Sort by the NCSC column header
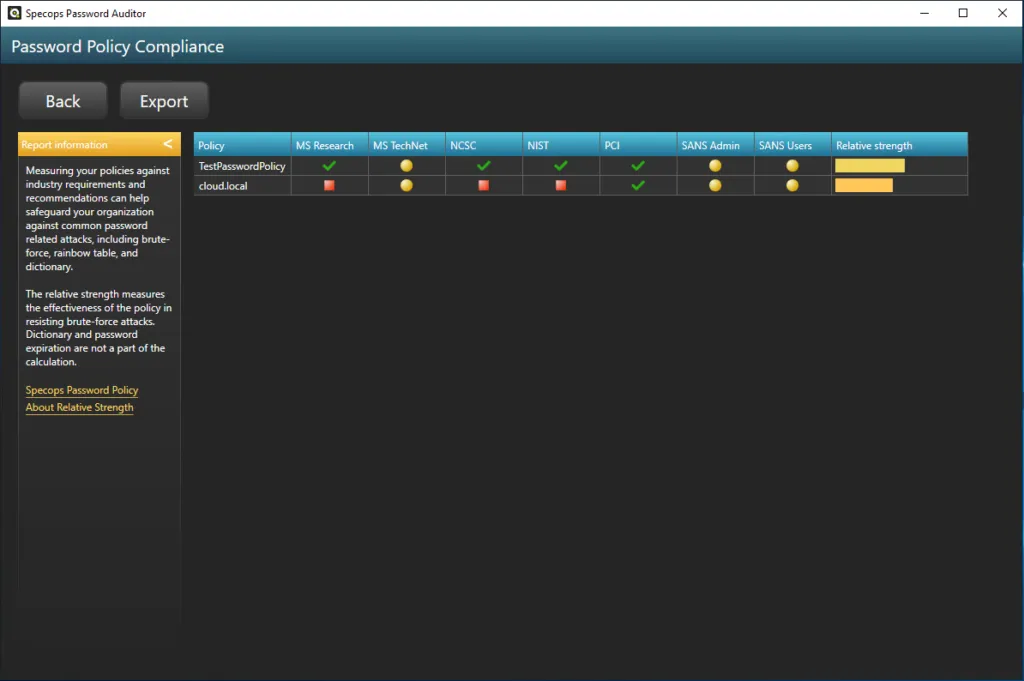 click(484, 145)
